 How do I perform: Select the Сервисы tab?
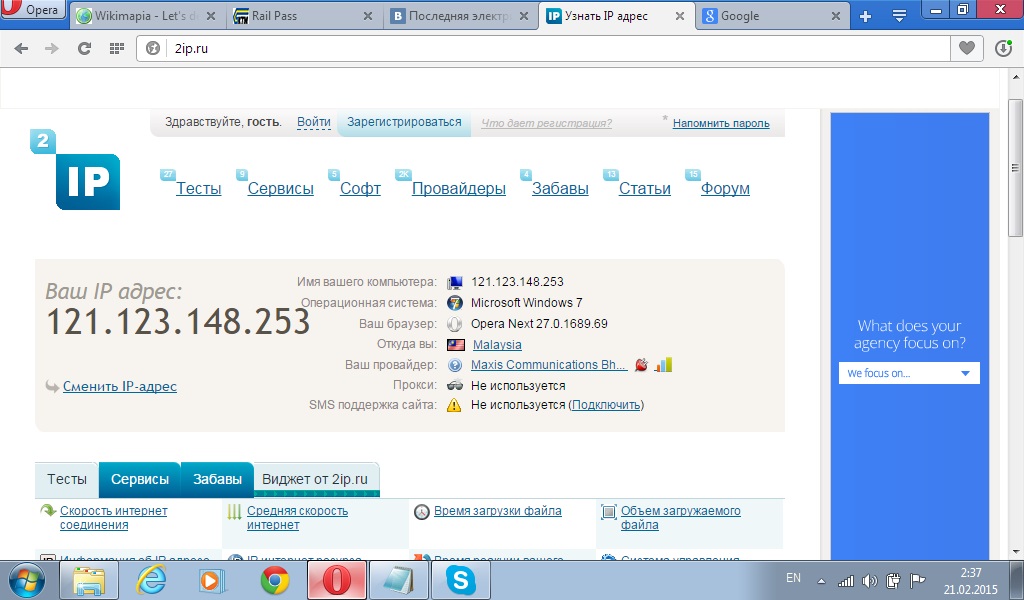pyautogui.click(x=140, y=479)
